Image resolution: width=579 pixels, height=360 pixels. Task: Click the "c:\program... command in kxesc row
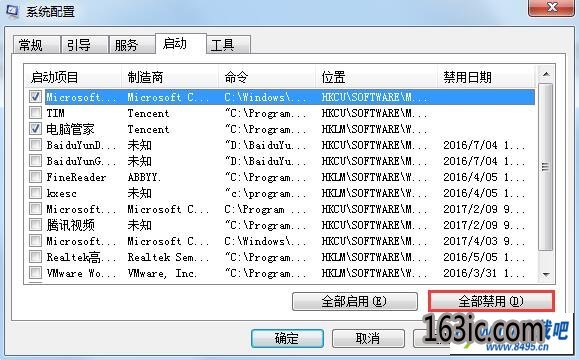tap(265, 193)
